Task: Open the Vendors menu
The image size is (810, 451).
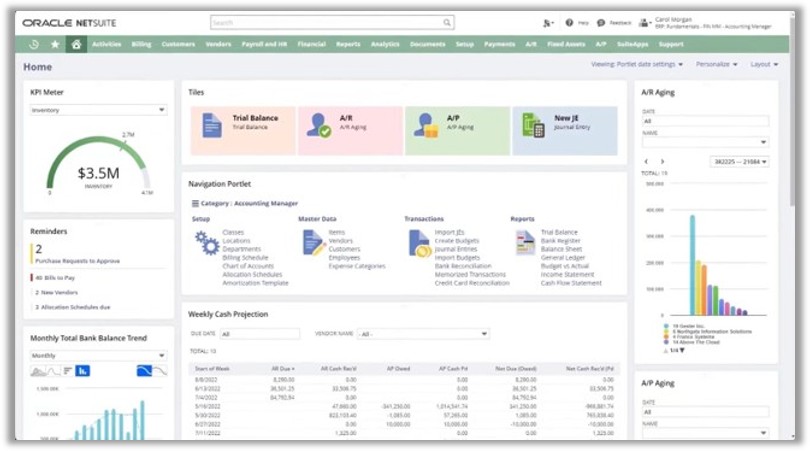Action: (x=219, y=44)
